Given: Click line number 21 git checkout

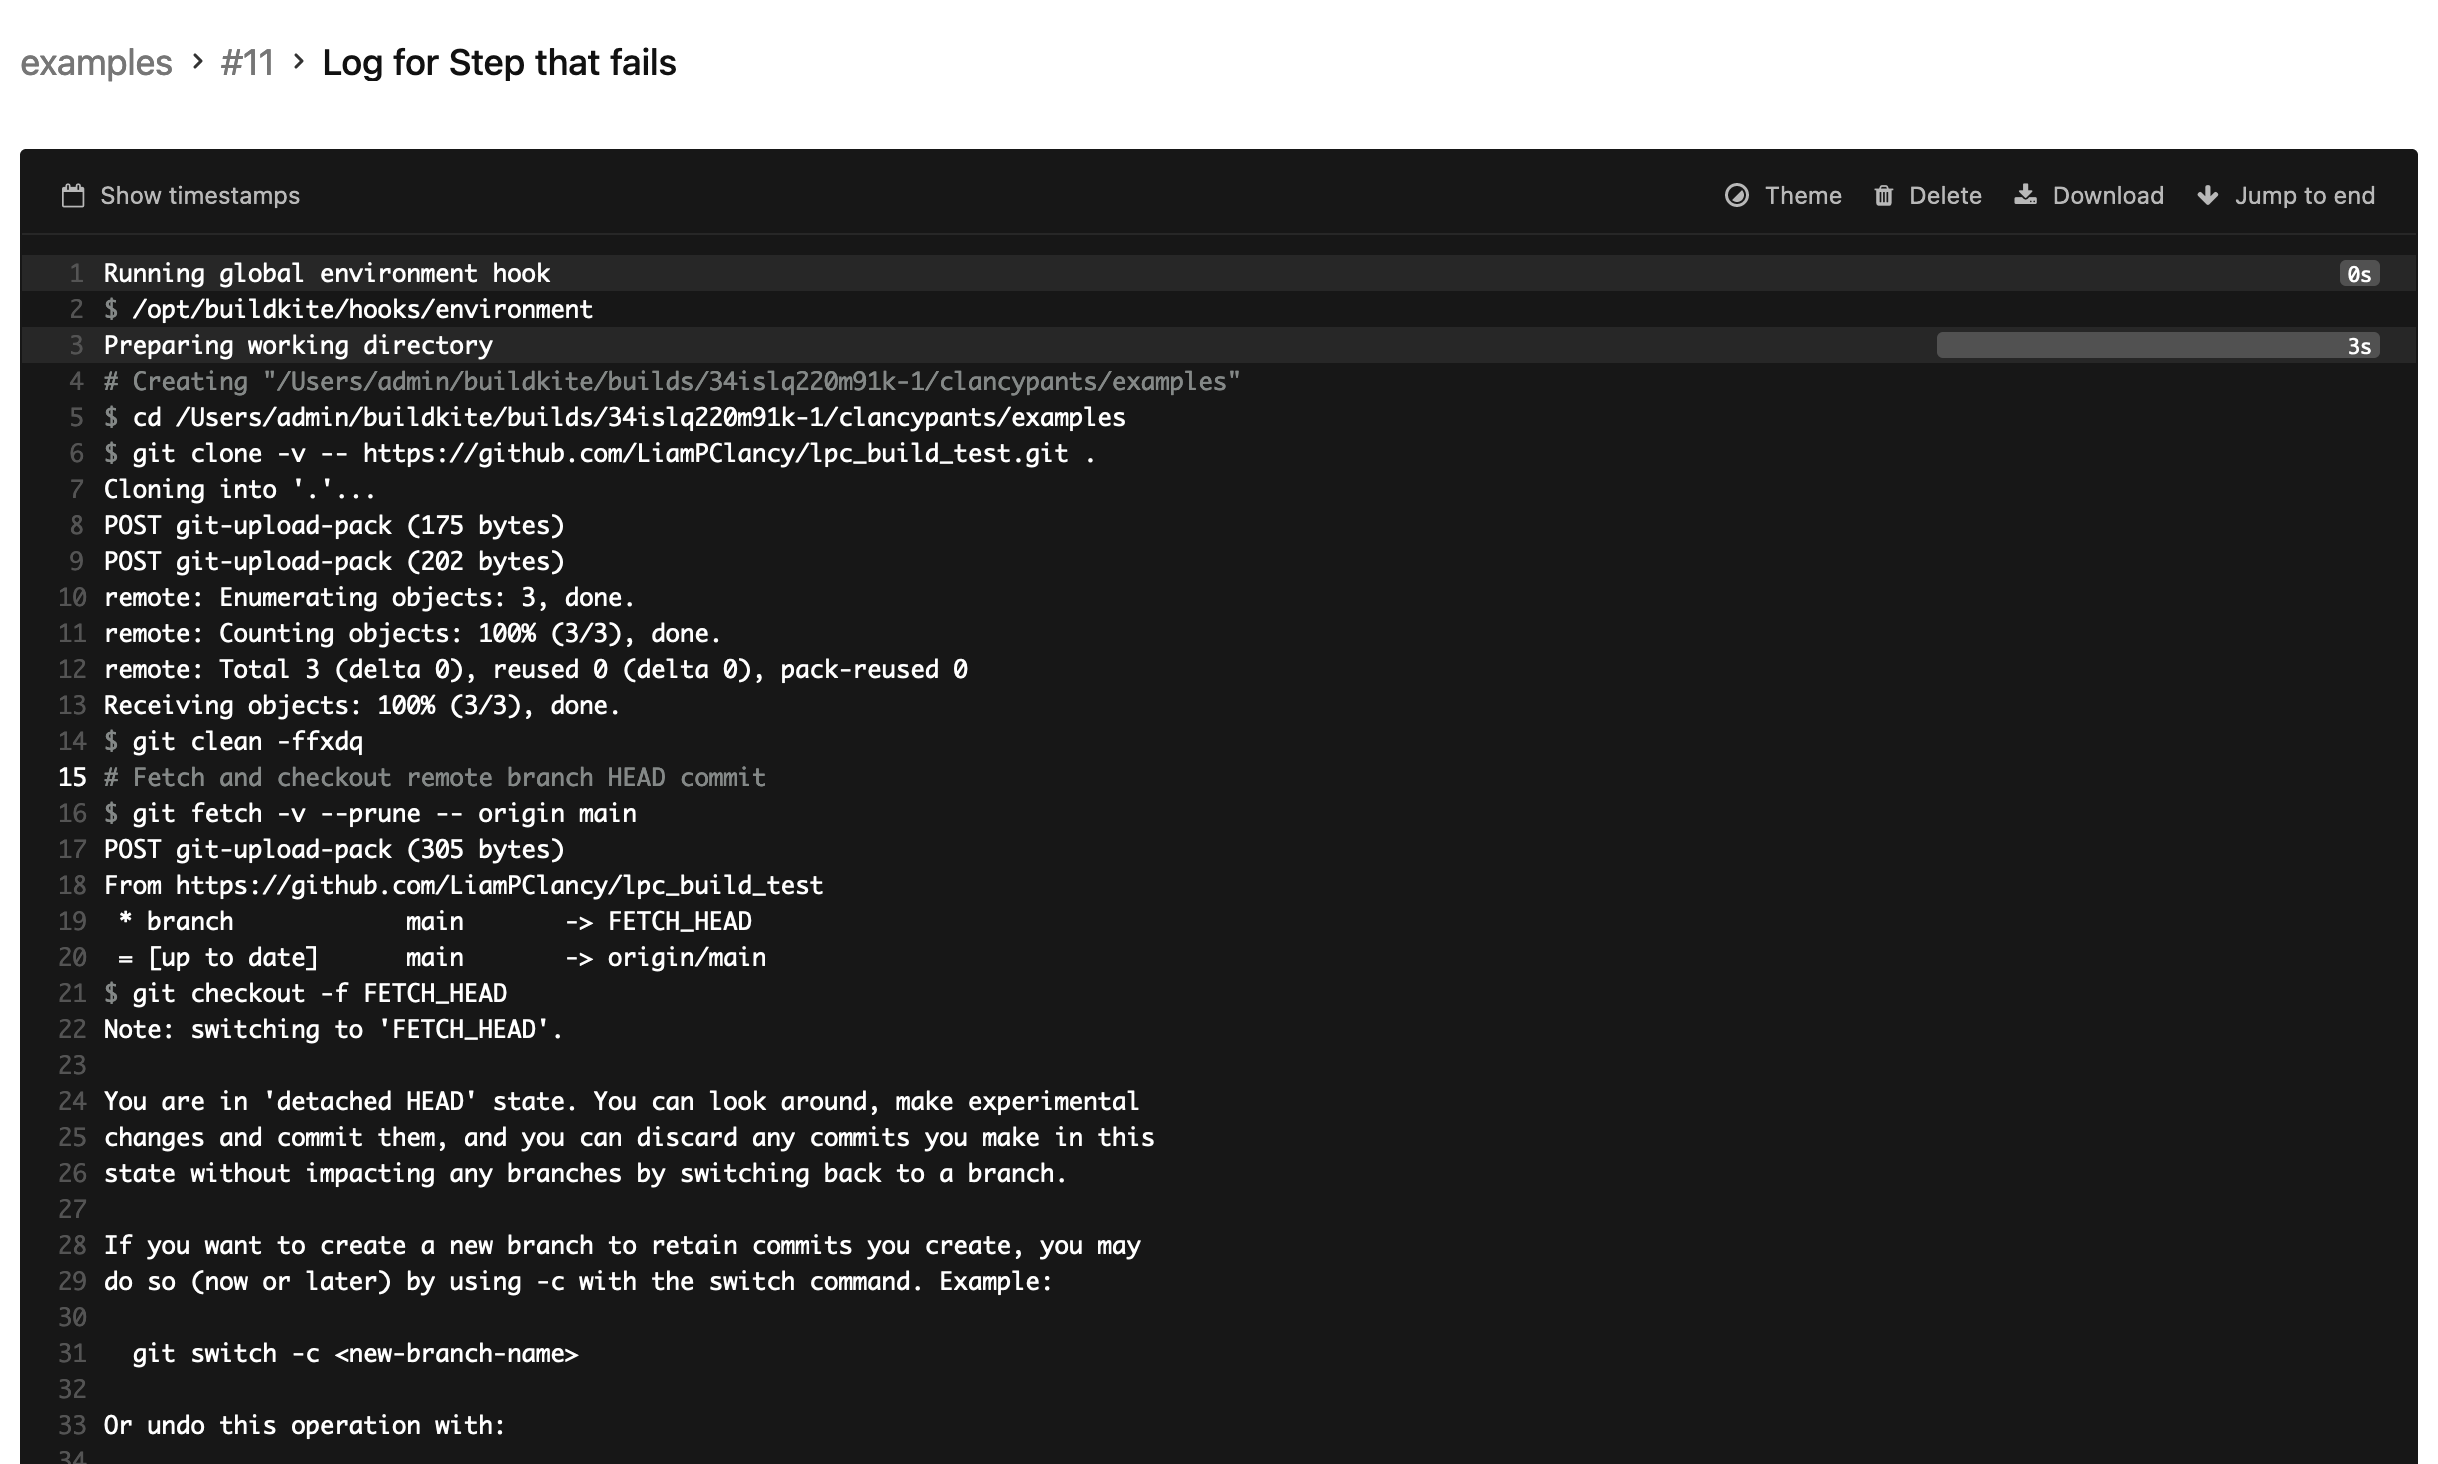Looking at the screenshot, I should (72, 993).
